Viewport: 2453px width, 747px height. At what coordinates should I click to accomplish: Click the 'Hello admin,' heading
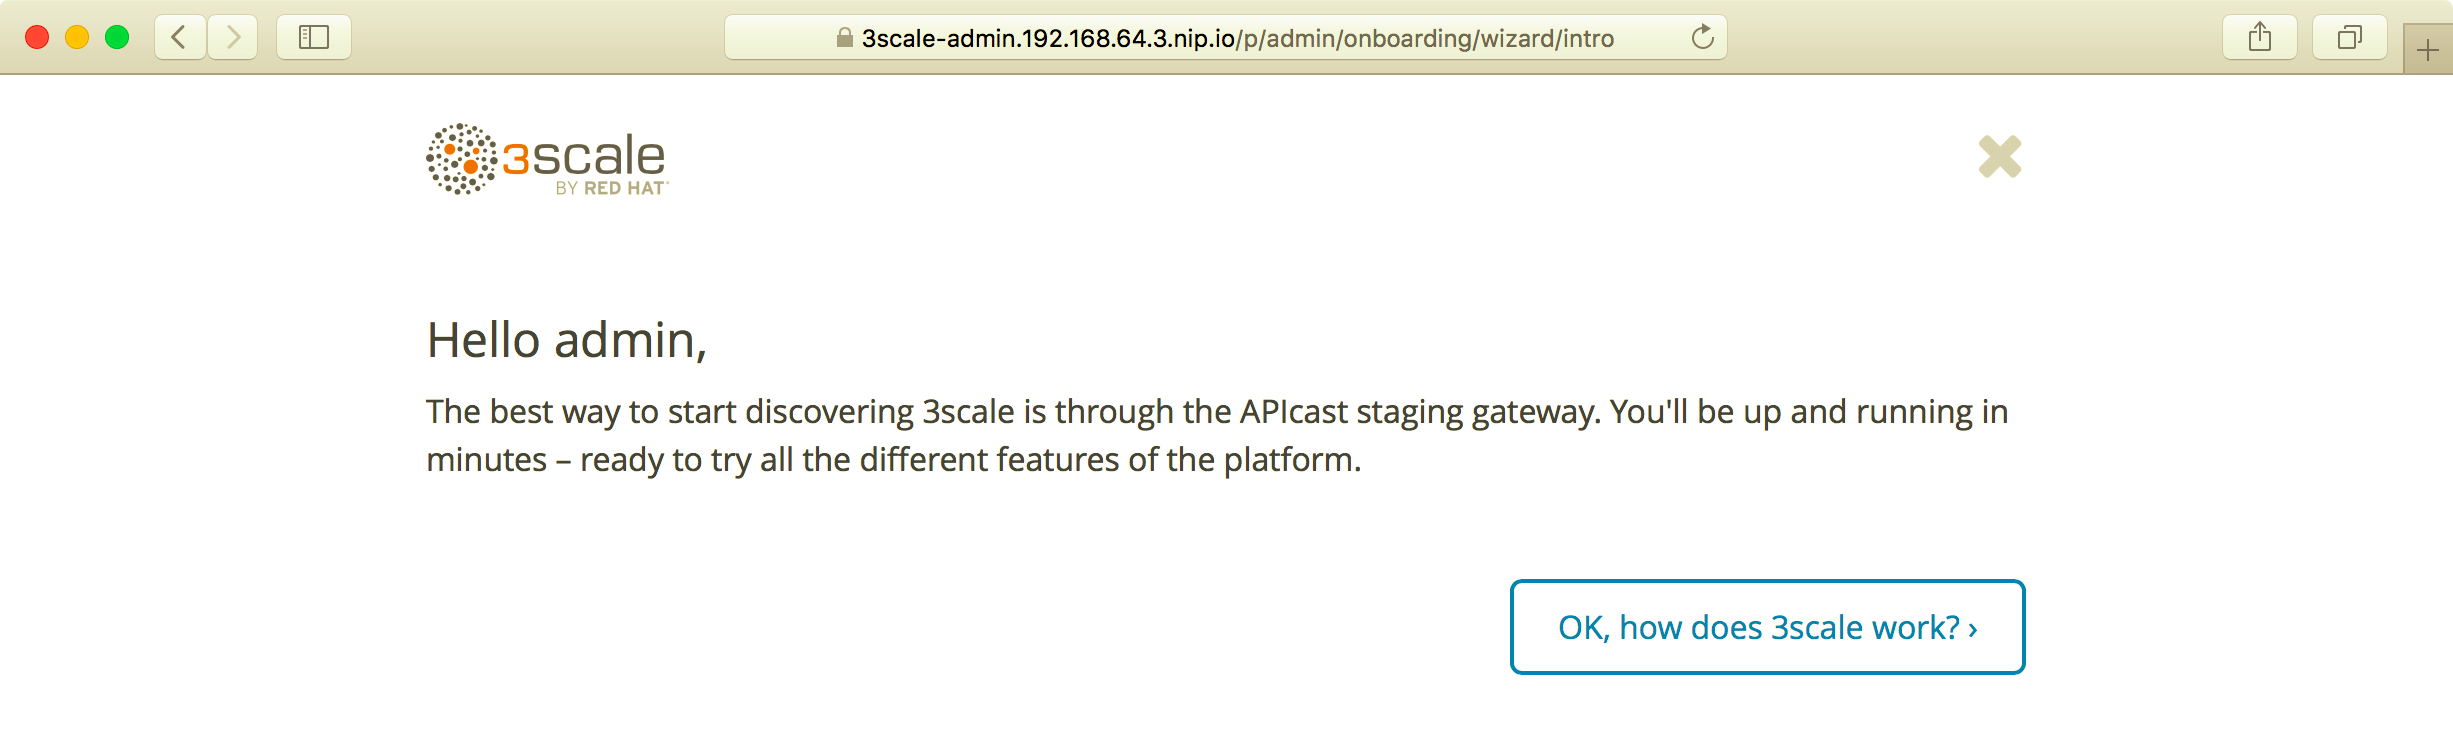click(567, 340)
